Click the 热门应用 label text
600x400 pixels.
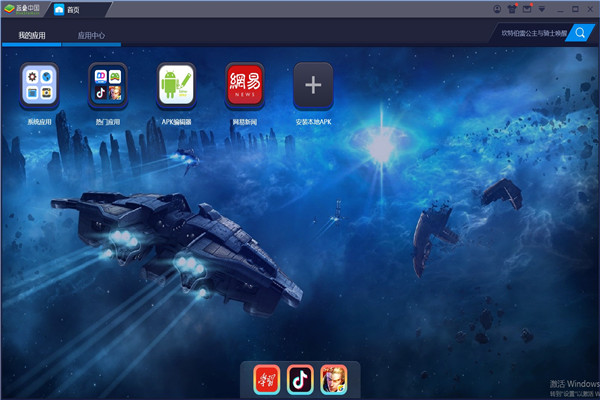click(x=108, y=122)
